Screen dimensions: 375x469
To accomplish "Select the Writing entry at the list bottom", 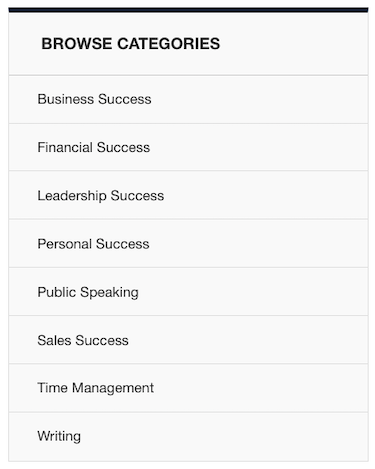I will (x=188, y=437).
